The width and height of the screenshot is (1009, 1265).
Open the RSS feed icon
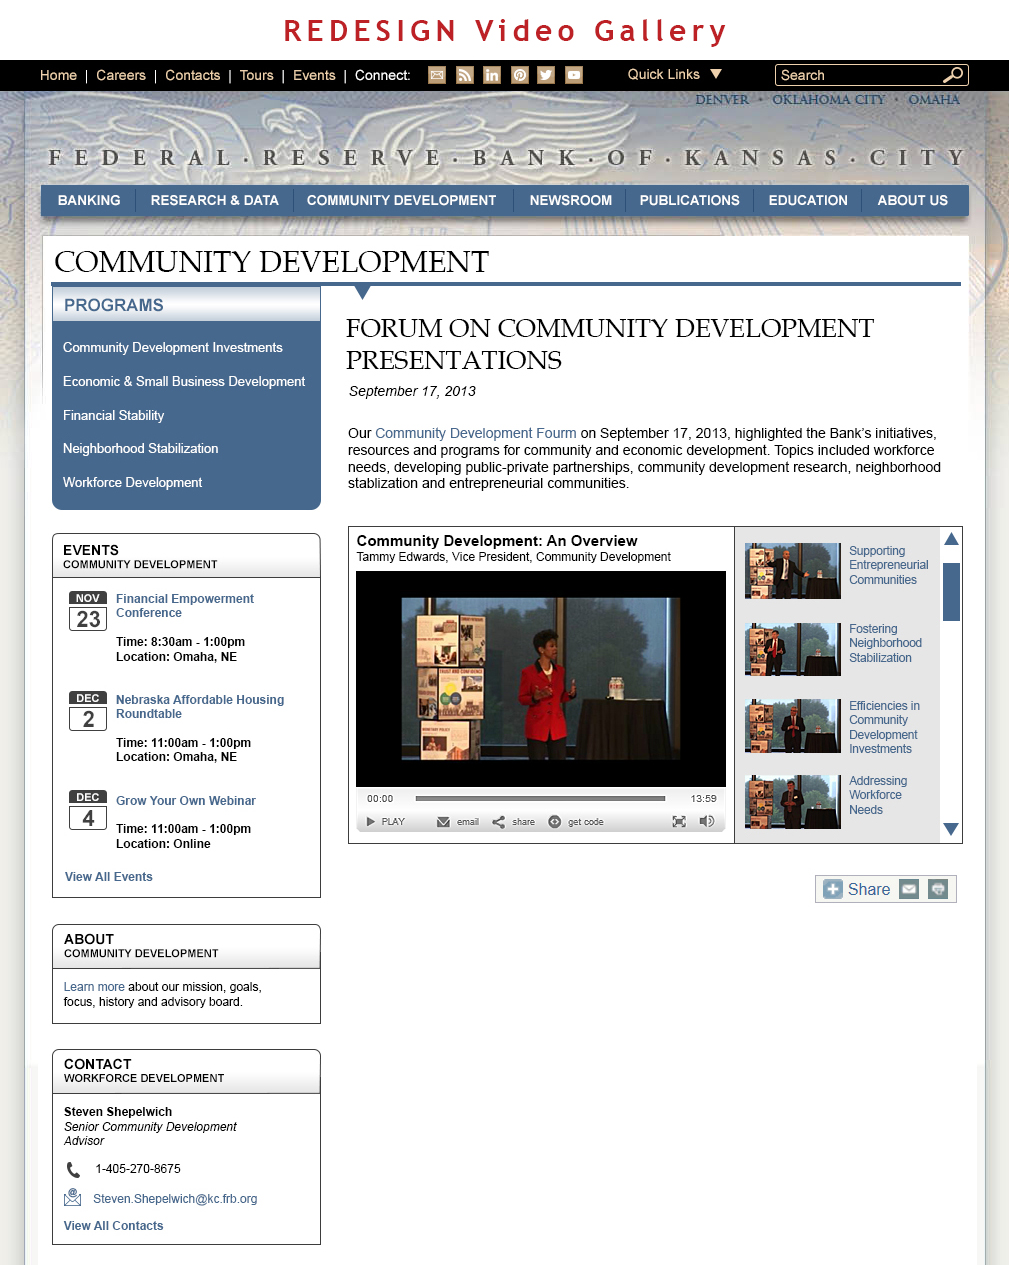tap(465, 75)
